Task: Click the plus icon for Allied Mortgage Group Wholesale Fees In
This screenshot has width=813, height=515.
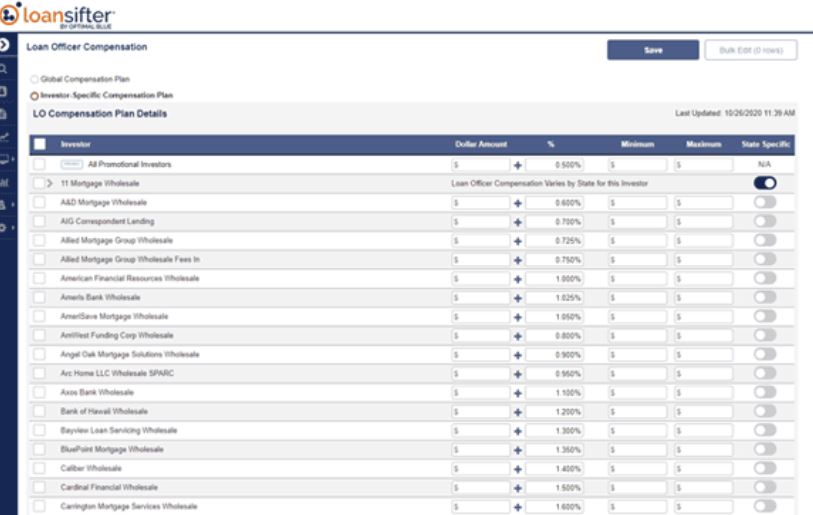Action: (517, 260)
